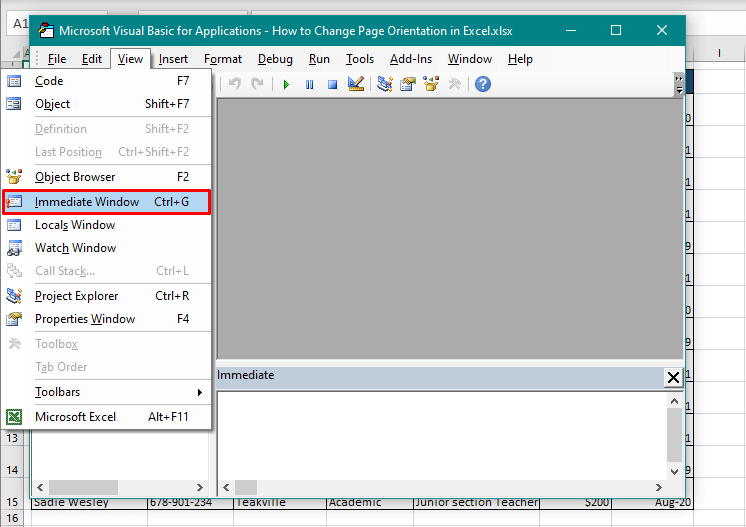Maximize the VBA editor window
Image resolution: width=746 pixels, height=527 pixels.
click(616, 30)
